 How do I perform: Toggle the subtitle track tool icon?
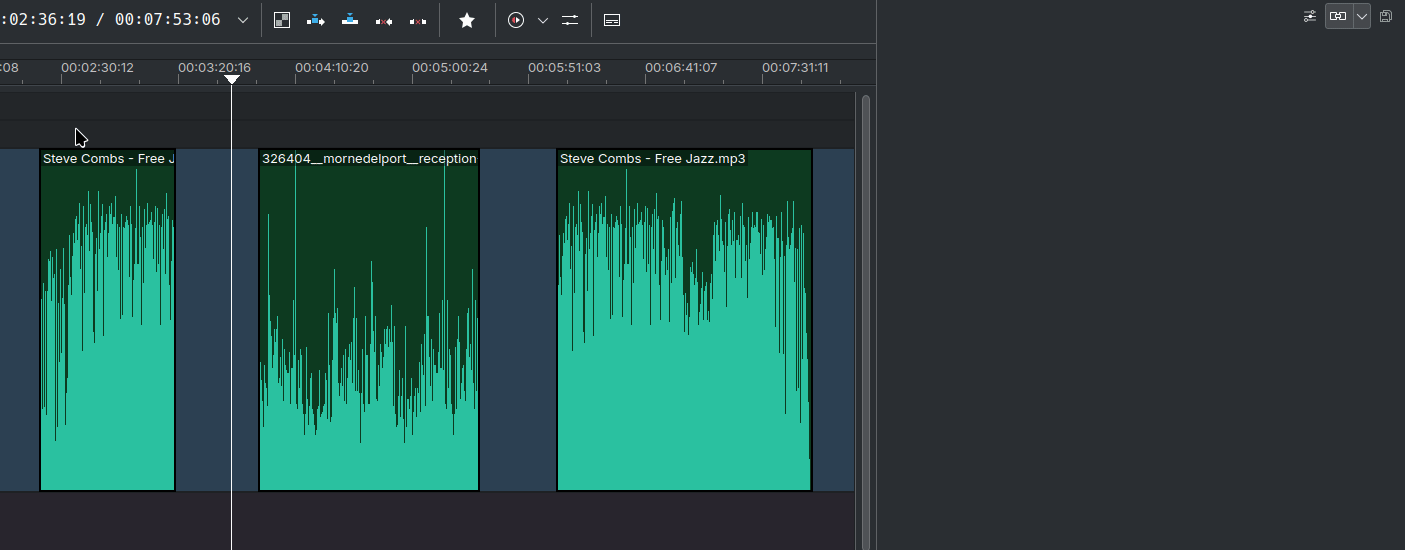(x=612, y=20)
